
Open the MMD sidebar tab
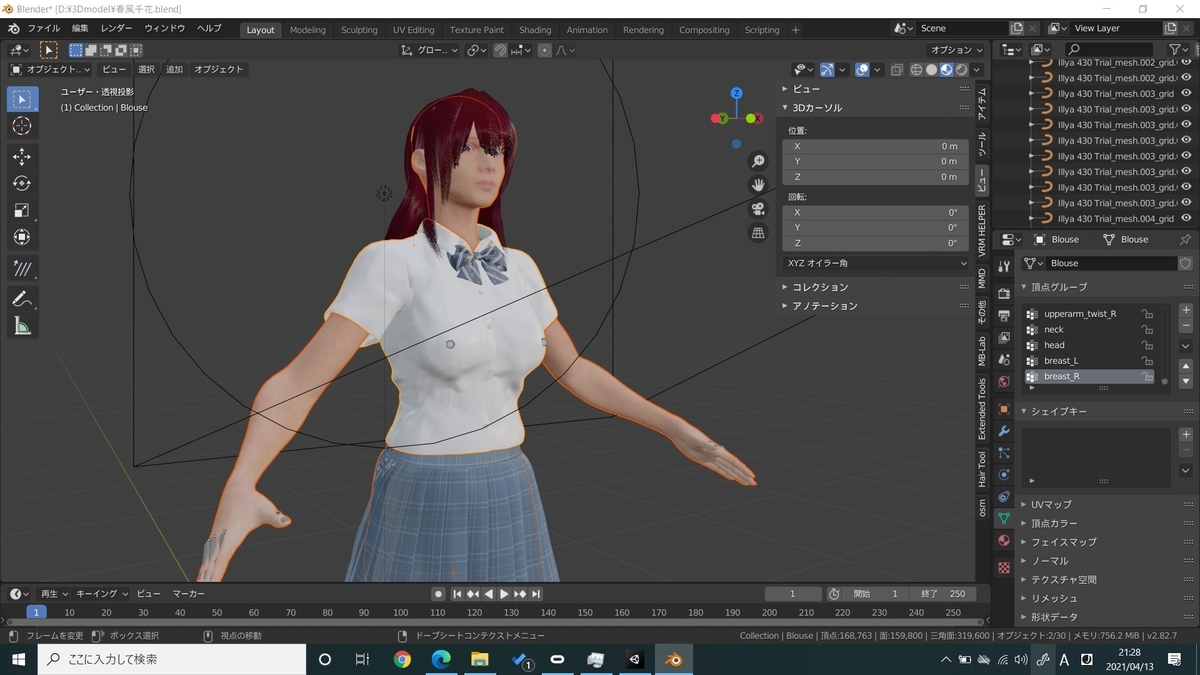coord(982,279)
